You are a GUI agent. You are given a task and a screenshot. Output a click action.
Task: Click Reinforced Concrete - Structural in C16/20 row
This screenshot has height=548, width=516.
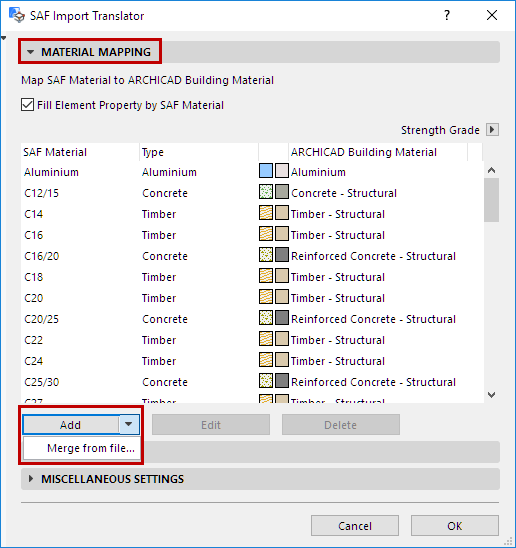point(373,256)
